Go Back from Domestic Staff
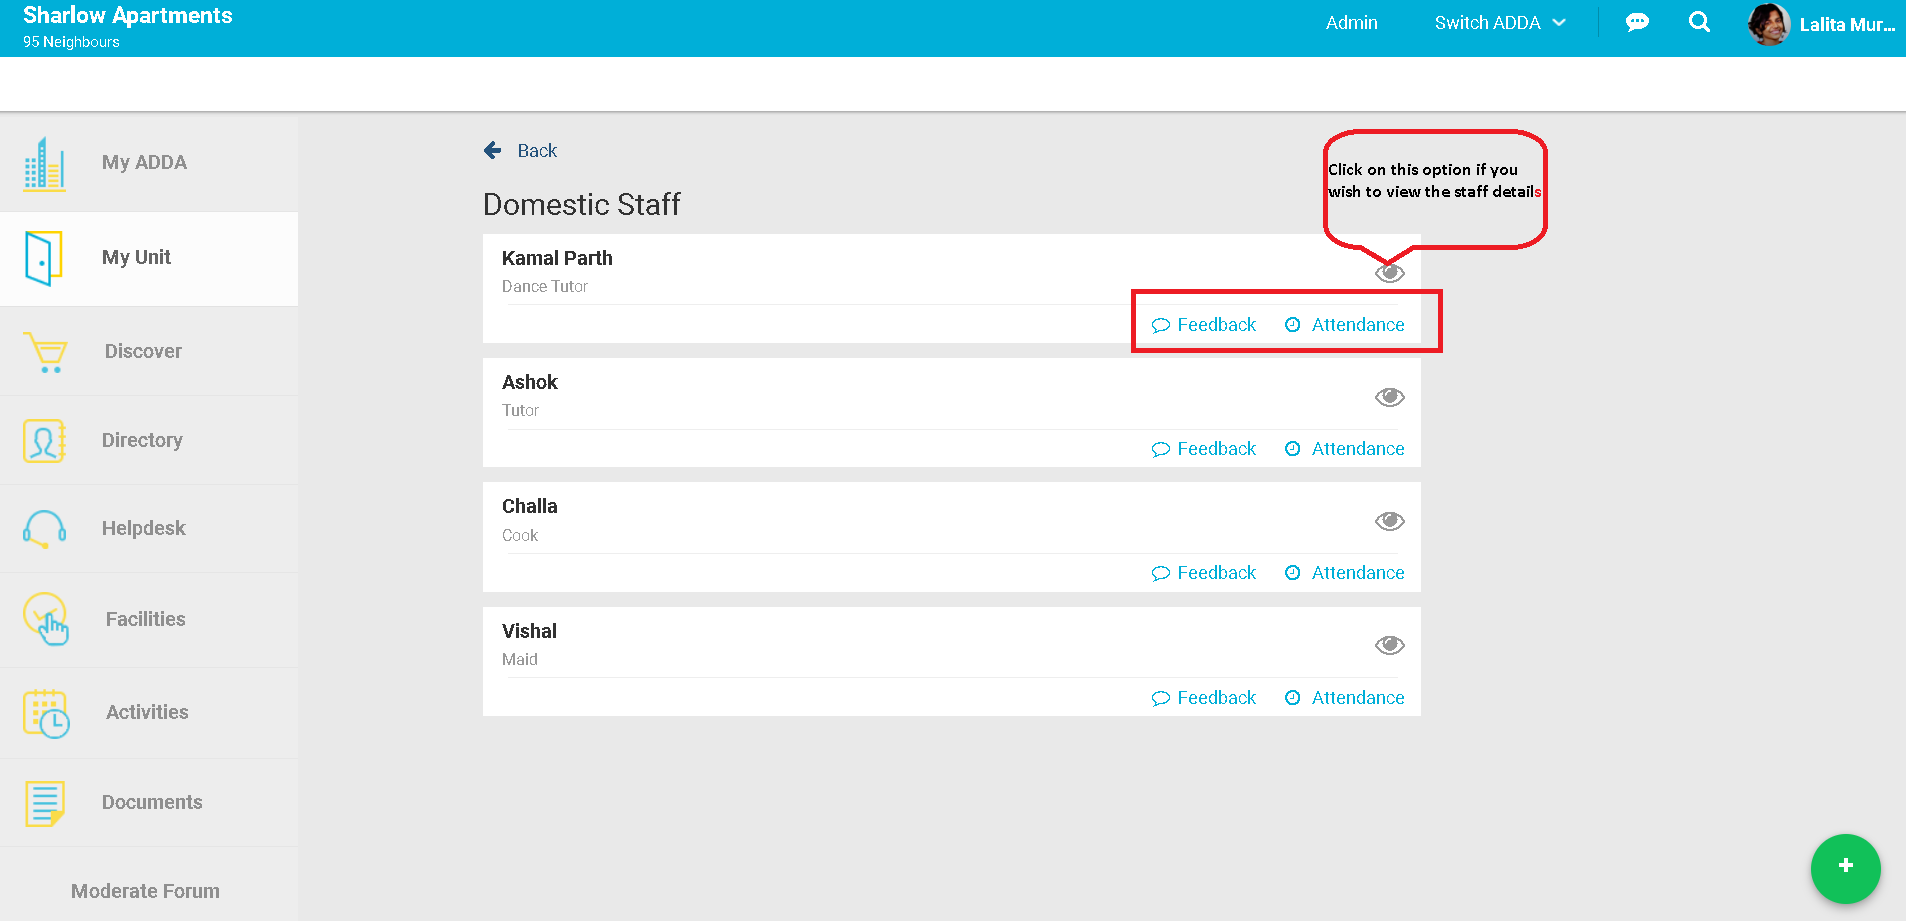Screen dimensions: 1906x921 (537, 151)
